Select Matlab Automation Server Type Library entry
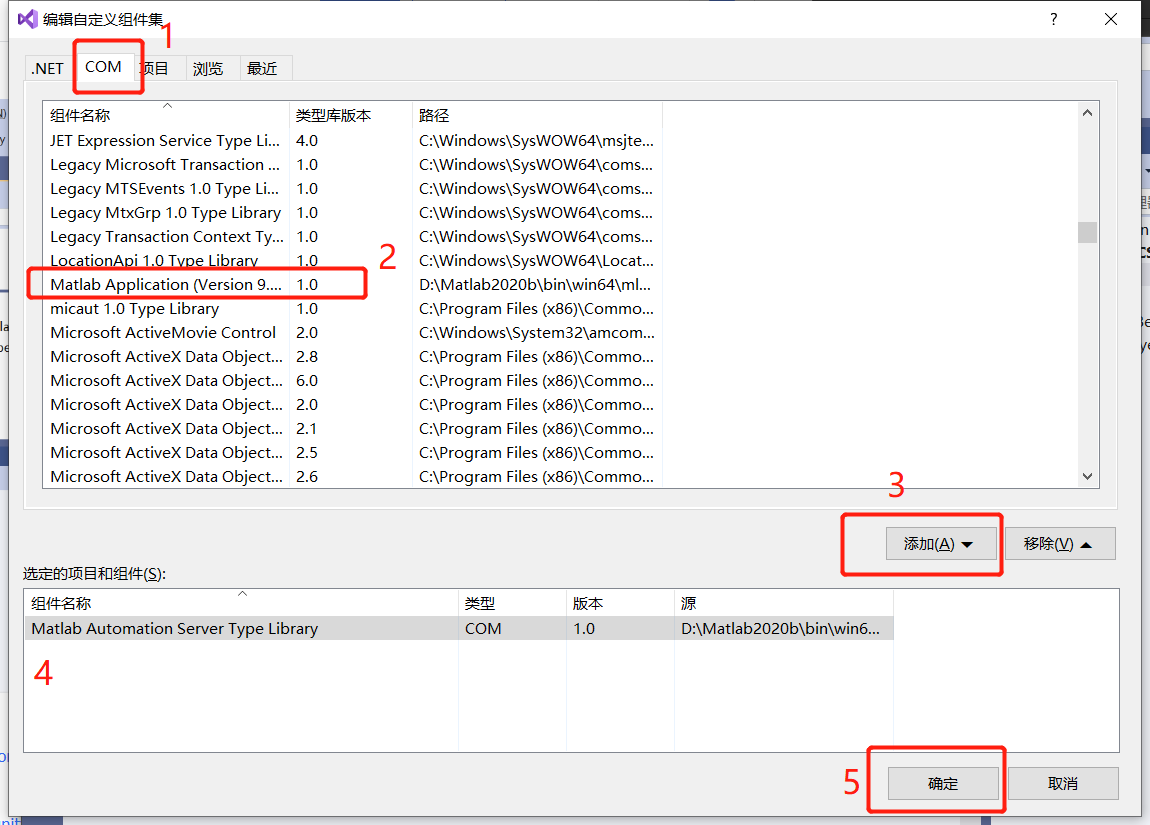Image resolution: width=1150 pixels, height=825 pixels. 175,629
